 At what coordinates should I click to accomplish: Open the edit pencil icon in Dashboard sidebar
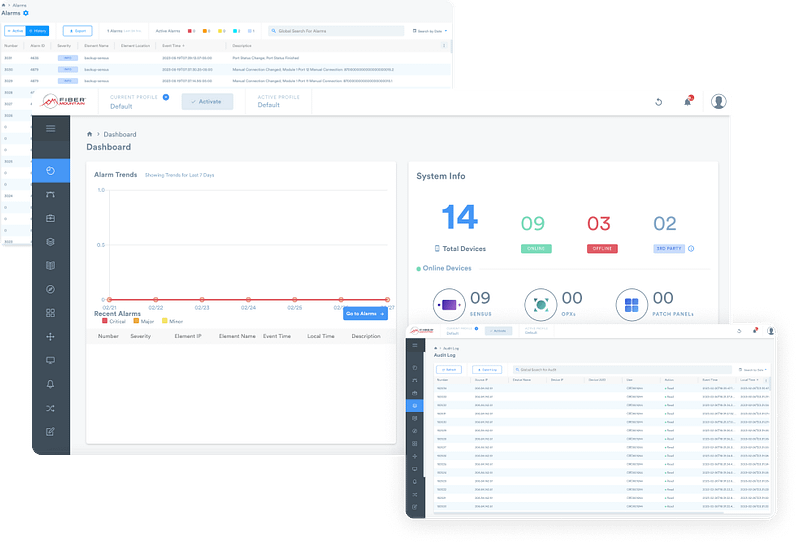[x=51, y=432]
